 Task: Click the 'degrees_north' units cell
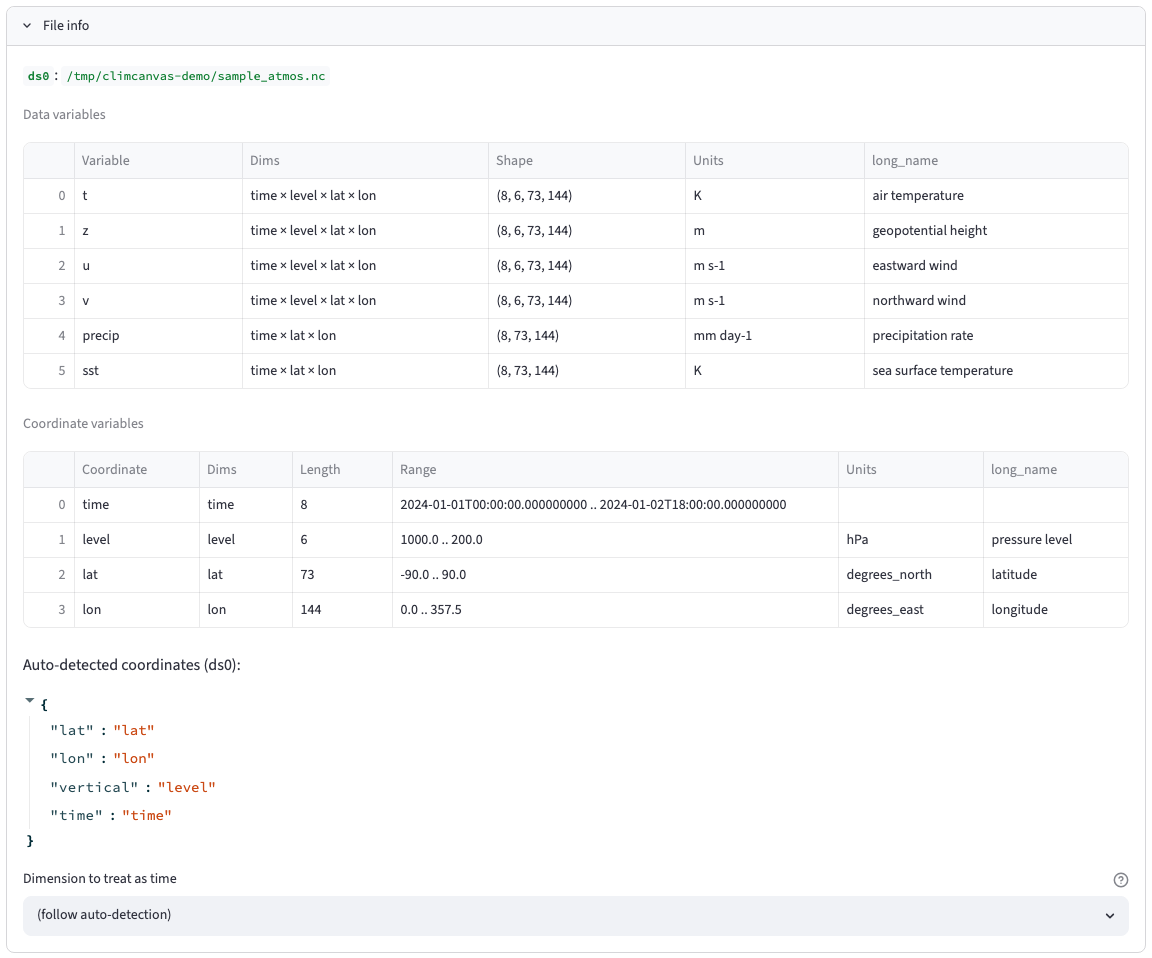pyautogui.click(x=910, y=575)
